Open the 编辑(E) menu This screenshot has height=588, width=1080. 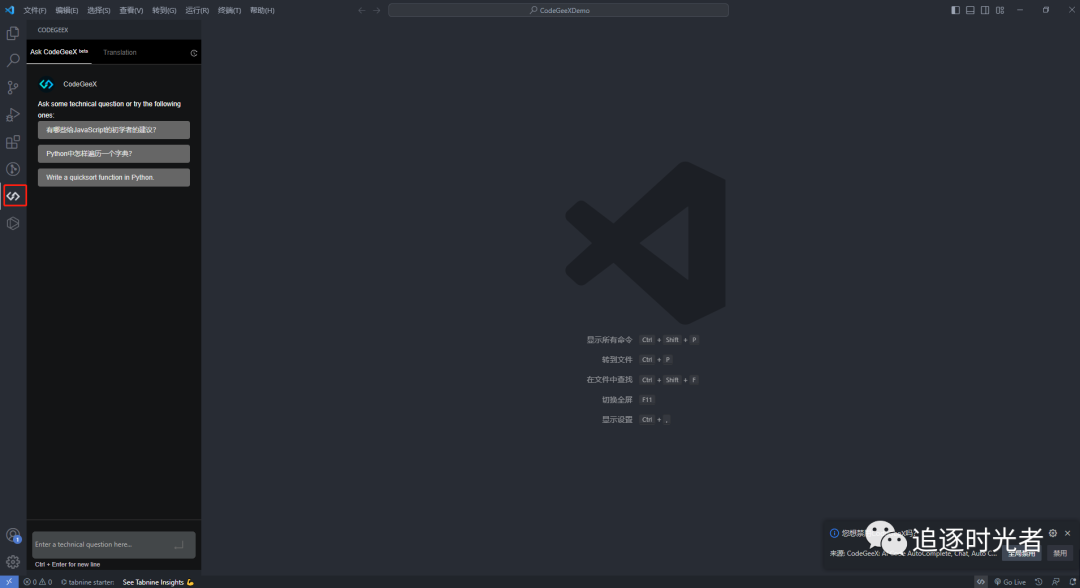click(67, 10)
